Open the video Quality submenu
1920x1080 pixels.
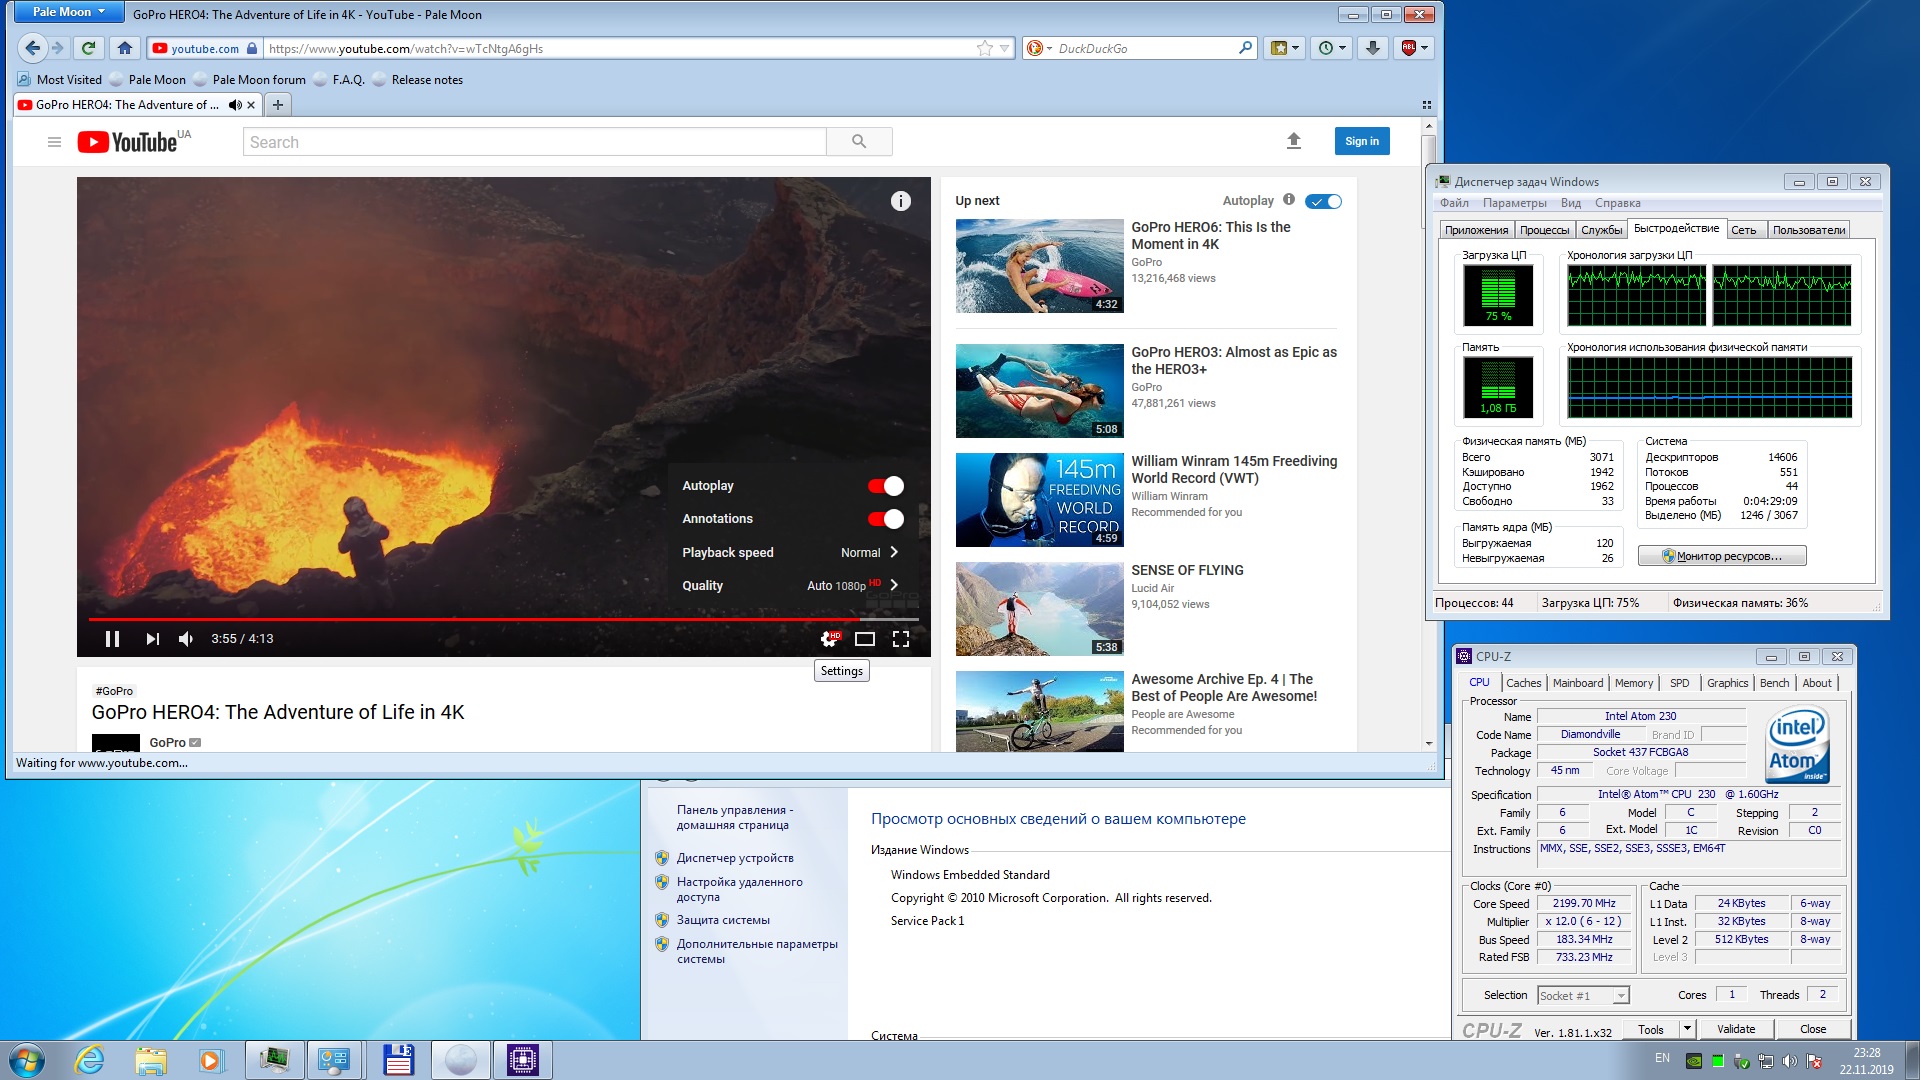coord(790,586)
